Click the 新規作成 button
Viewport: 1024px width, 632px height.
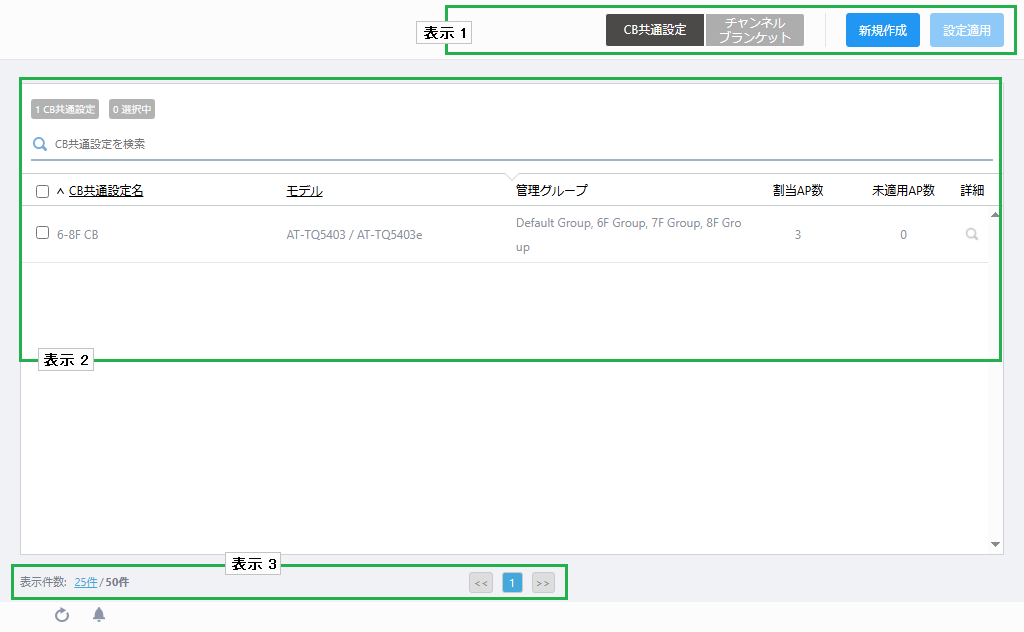[883, 30]
